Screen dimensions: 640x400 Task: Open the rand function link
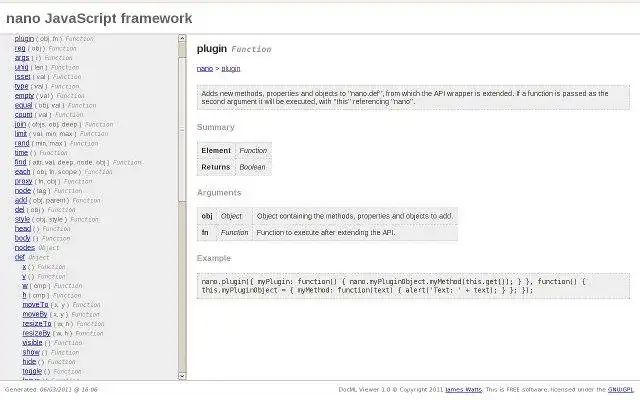[x=22, y=143]
